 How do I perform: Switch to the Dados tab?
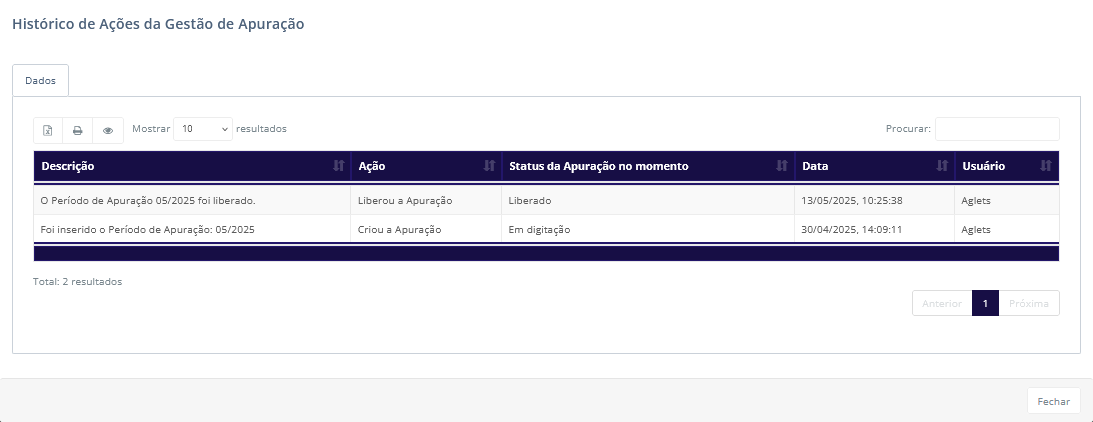[40, 80]
